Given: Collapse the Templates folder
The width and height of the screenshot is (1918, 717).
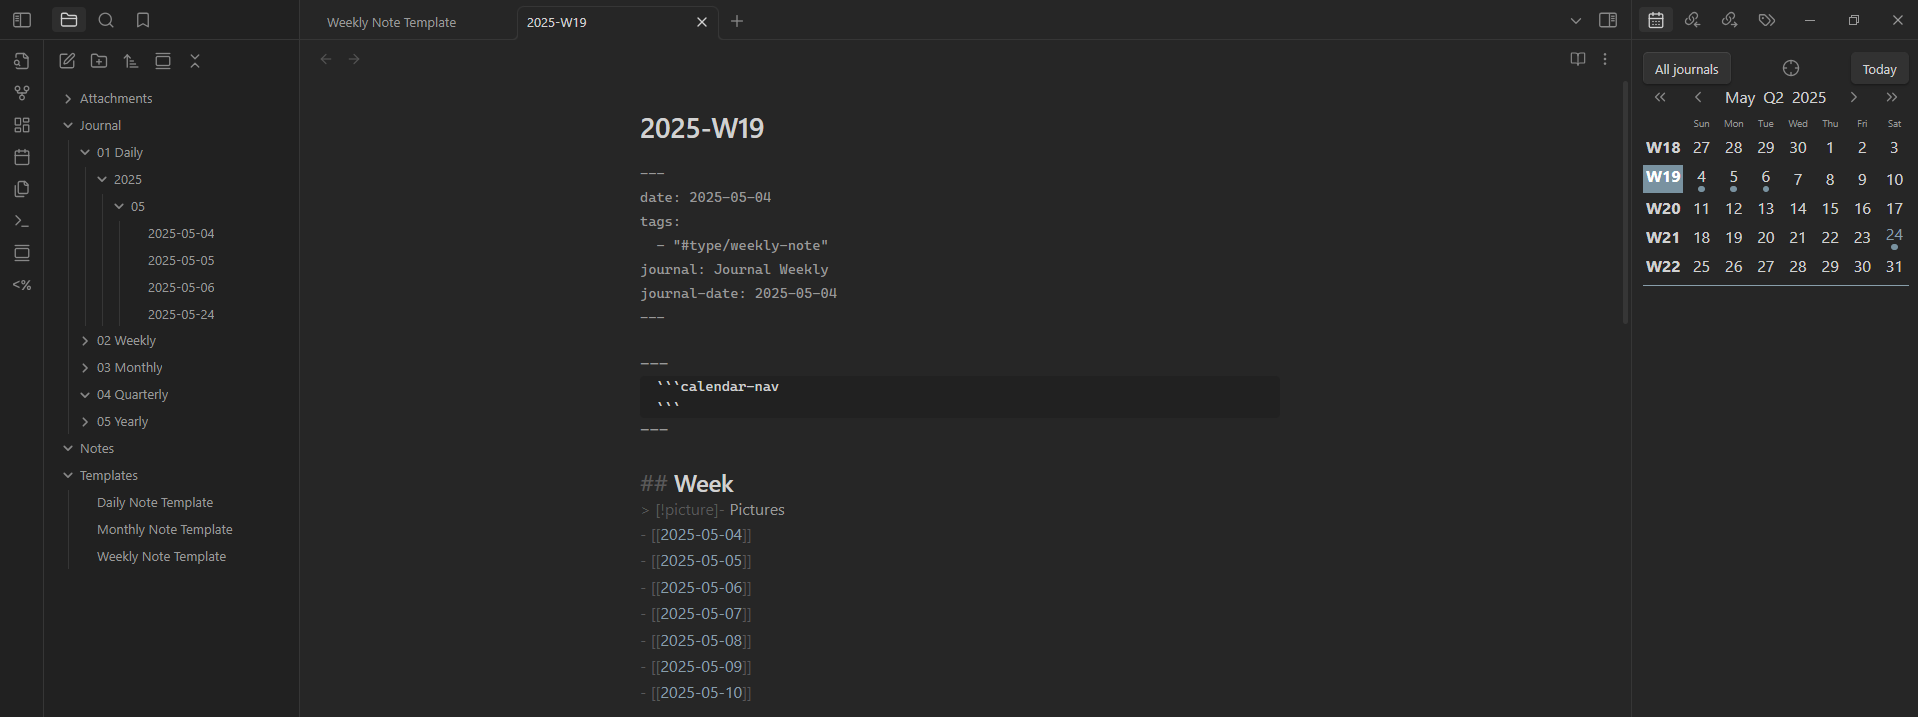Looking at the screenshot, I should tap(108, 476).
